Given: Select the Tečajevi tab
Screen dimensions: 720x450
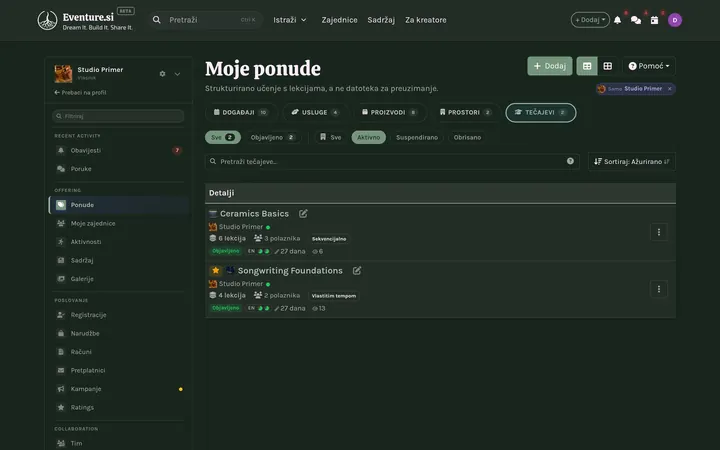Looking at the screenshot, I should [540, 112].
